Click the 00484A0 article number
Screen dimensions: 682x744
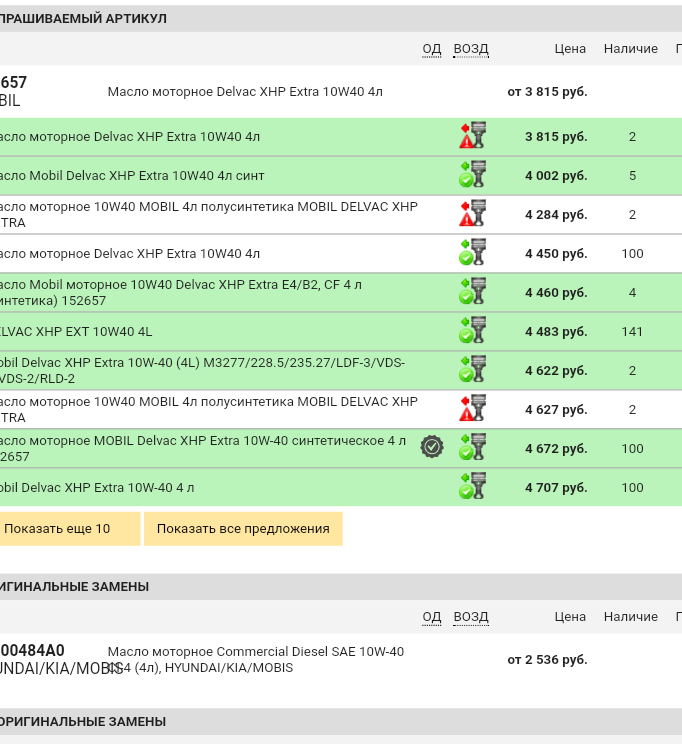click(x=32, y=650)
